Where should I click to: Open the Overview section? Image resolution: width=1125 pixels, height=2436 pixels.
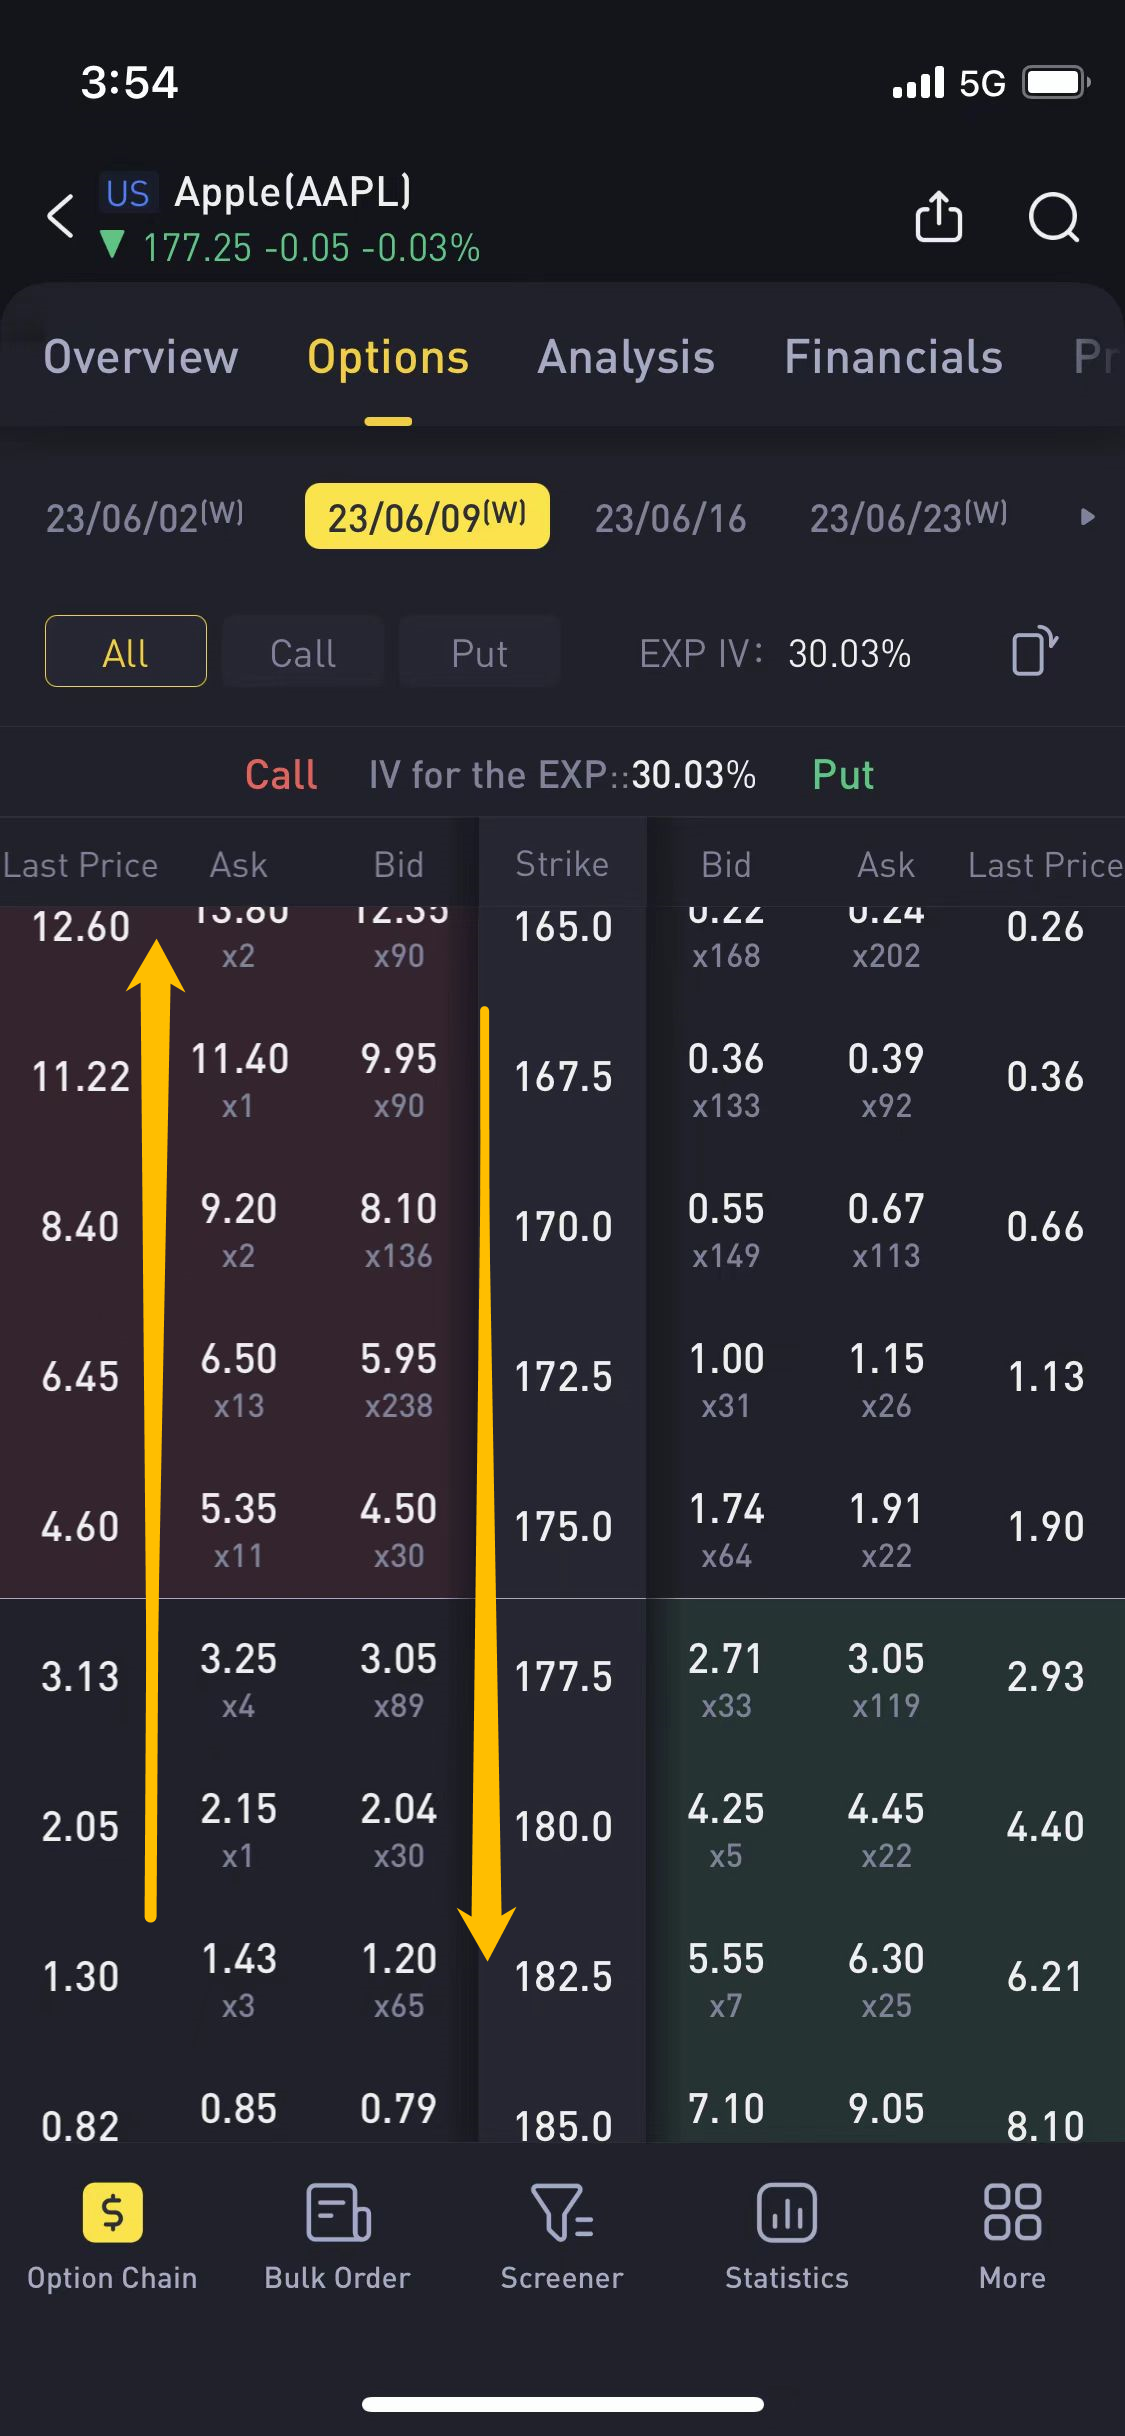(140, 357)
